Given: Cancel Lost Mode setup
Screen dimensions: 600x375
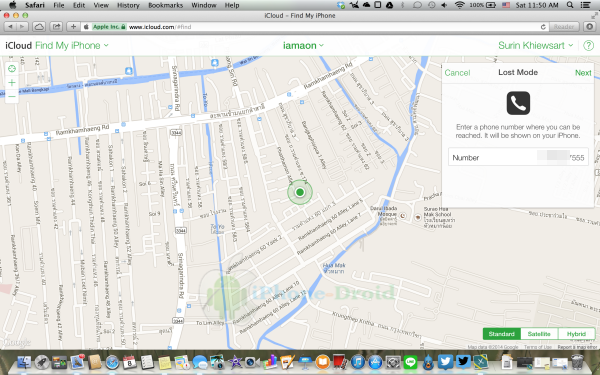Looking at the screenshot, I should tap(457, 73).
